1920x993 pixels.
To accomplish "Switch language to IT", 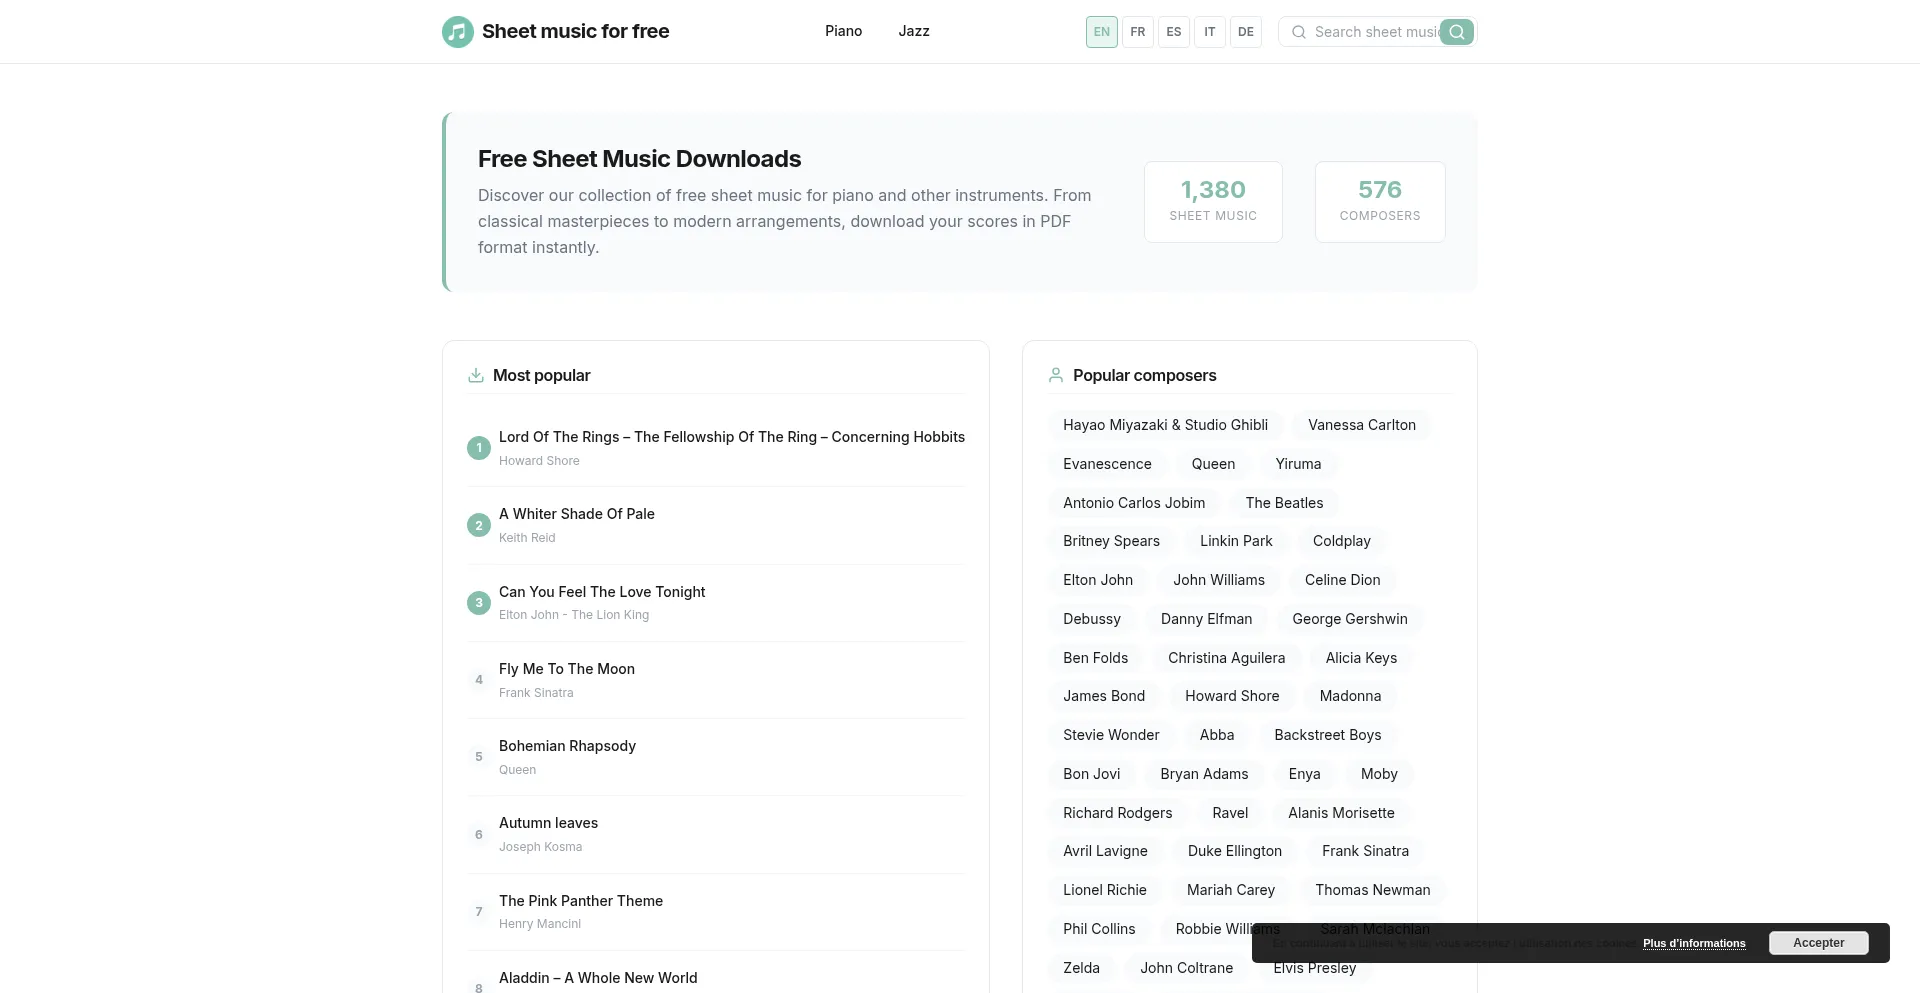I will 1210,32.
